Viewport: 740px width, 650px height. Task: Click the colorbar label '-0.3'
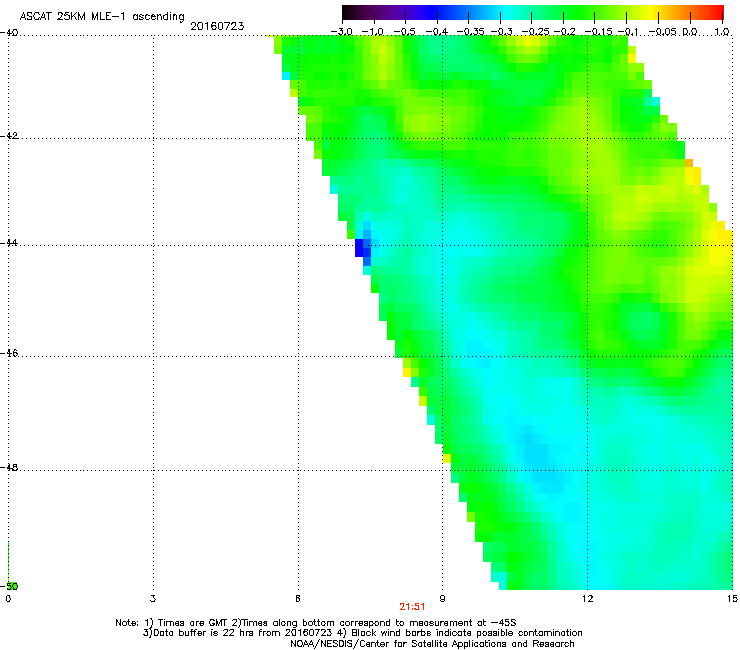tap(501, 32)
